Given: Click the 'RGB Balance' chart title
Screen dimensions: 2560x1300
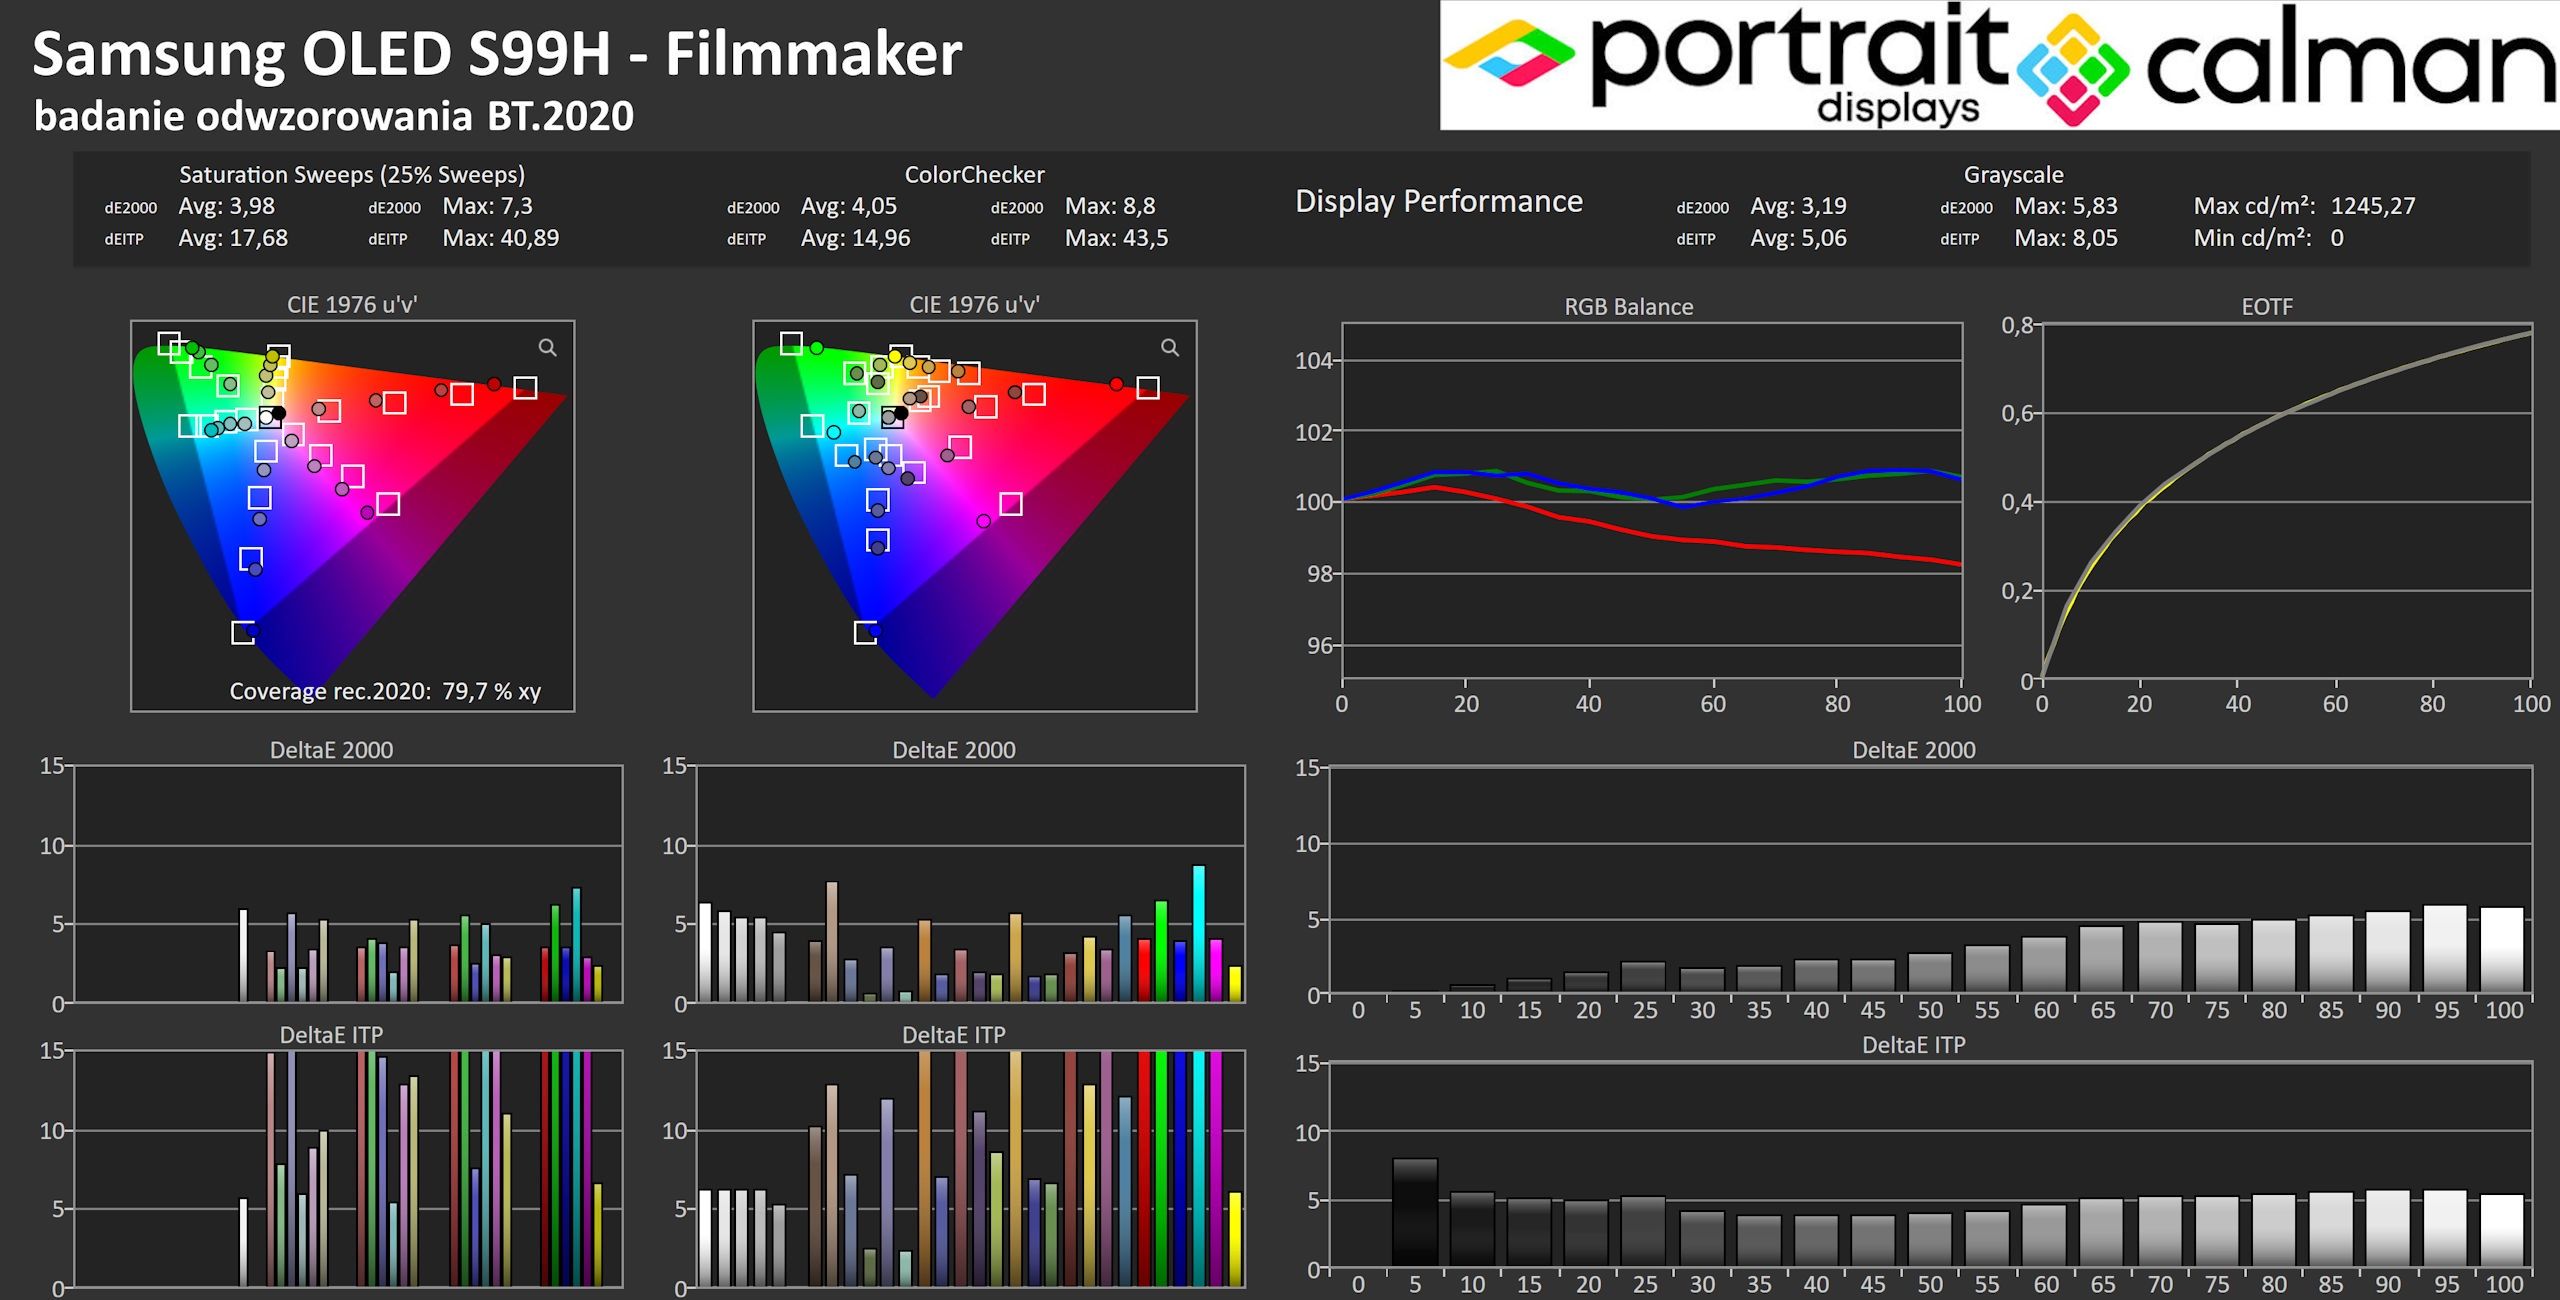Looking at the screenshot, I should coord(1628,307).
